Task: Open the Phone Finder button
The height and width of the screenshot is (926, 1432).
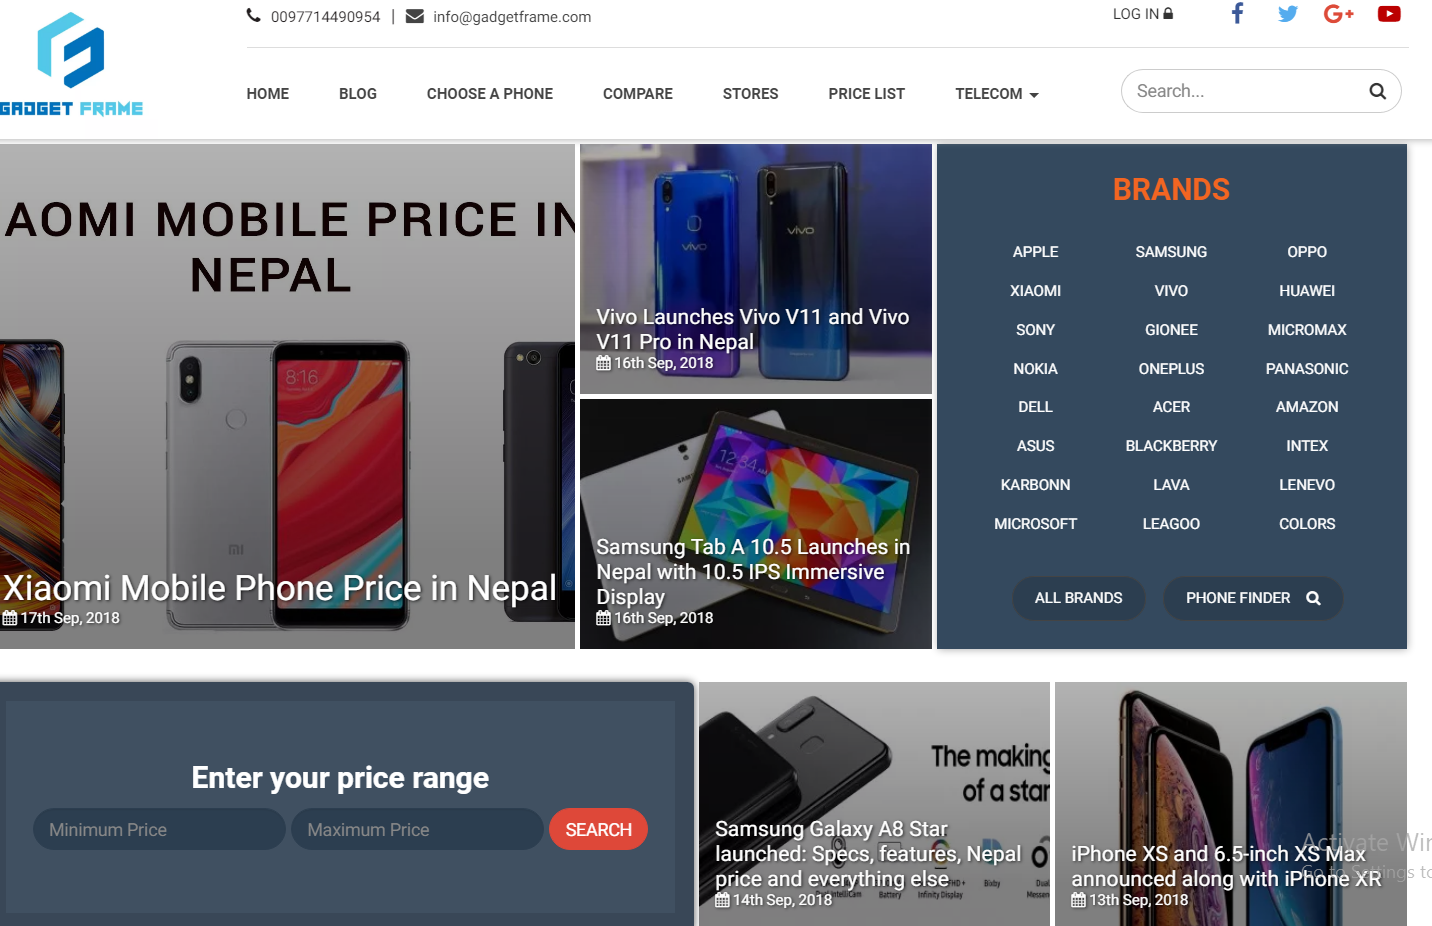Action: point(1253,598)
